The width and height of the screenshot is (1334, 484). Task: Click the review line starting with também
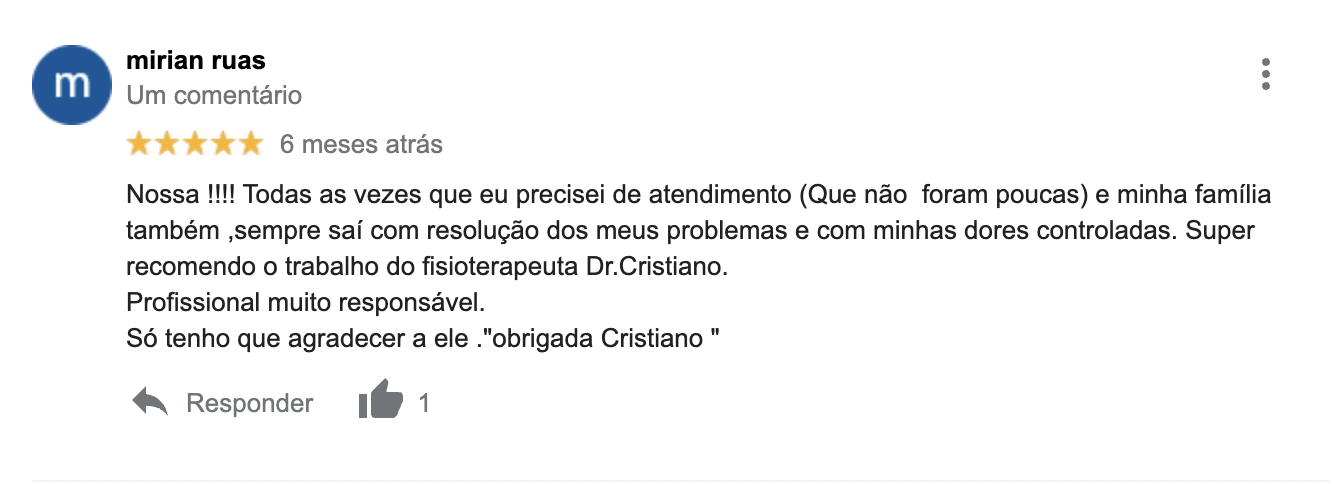(691, 231)
